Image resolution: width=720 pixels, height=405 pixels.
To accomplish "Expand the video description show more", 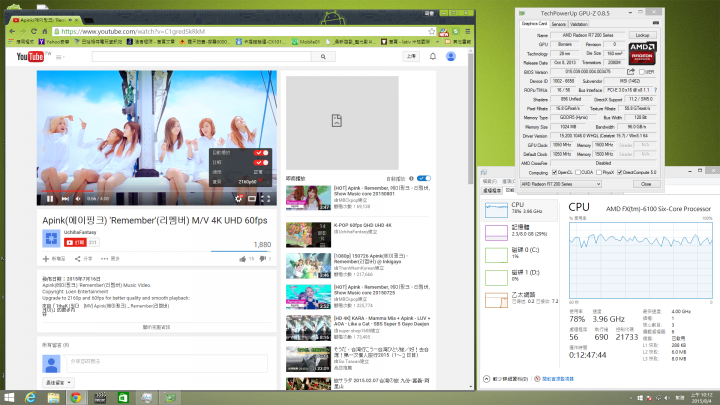I will pos(157,327).
